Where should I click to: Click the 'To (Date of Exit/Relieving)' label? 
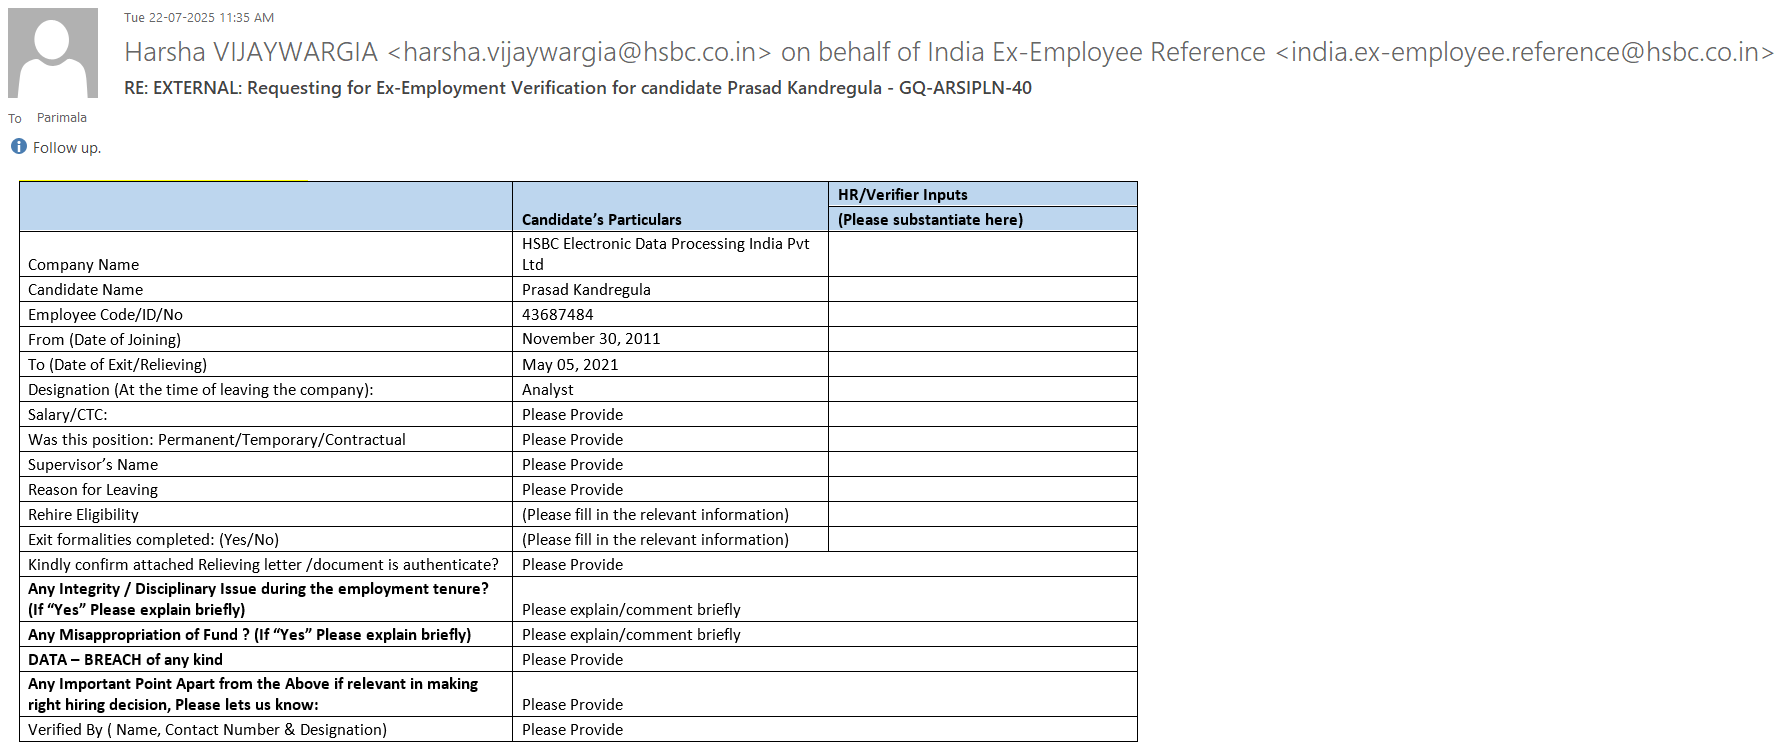tap(118, 365)
